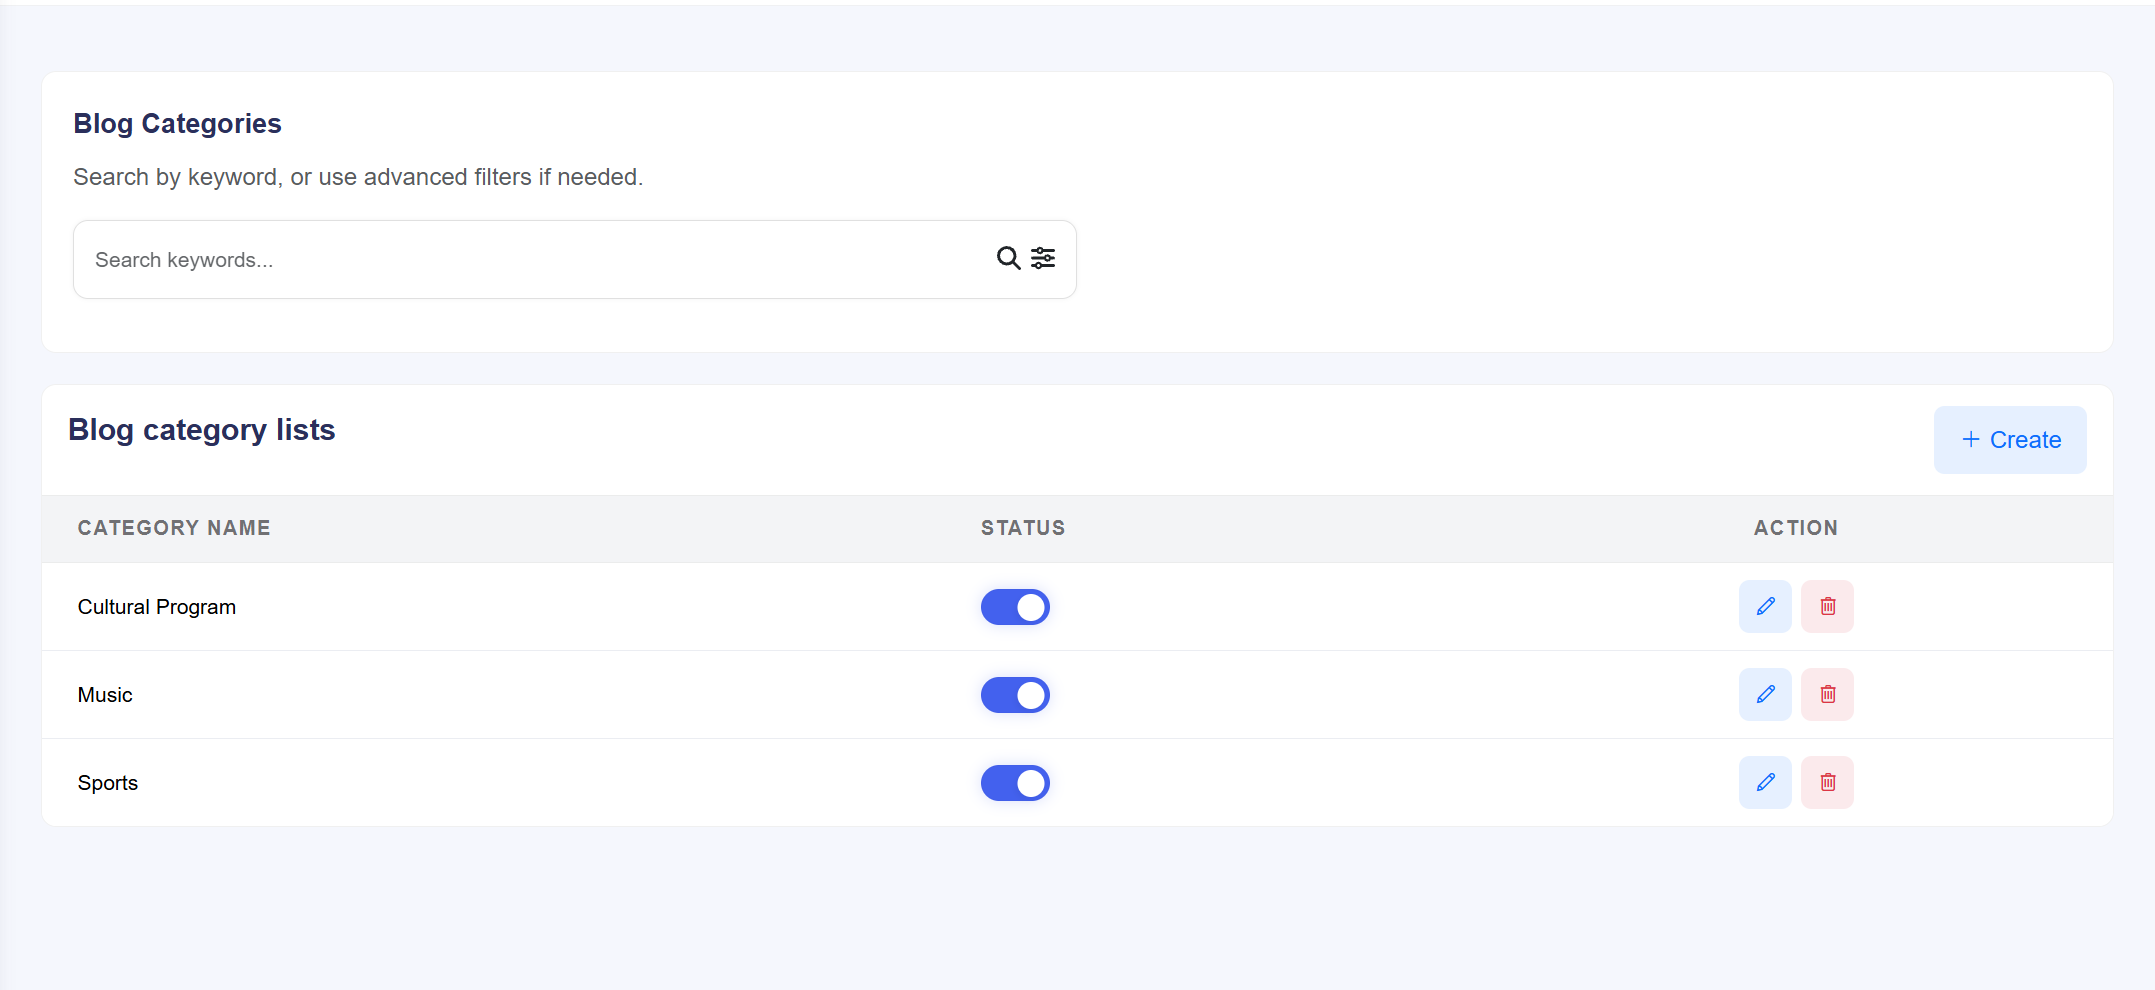The image size is (2155, 990).
Task: Select the Sports category name
Action: coord(108,783)
